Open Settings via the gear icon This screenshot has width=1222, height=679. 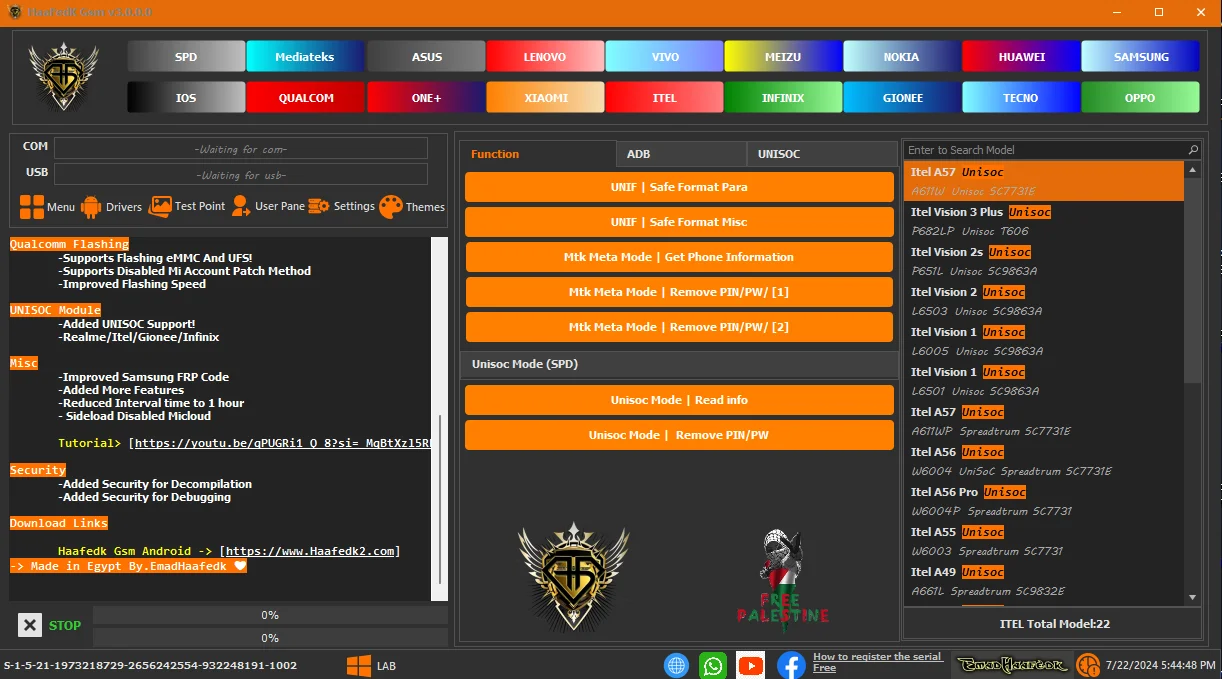click(319, 206)
